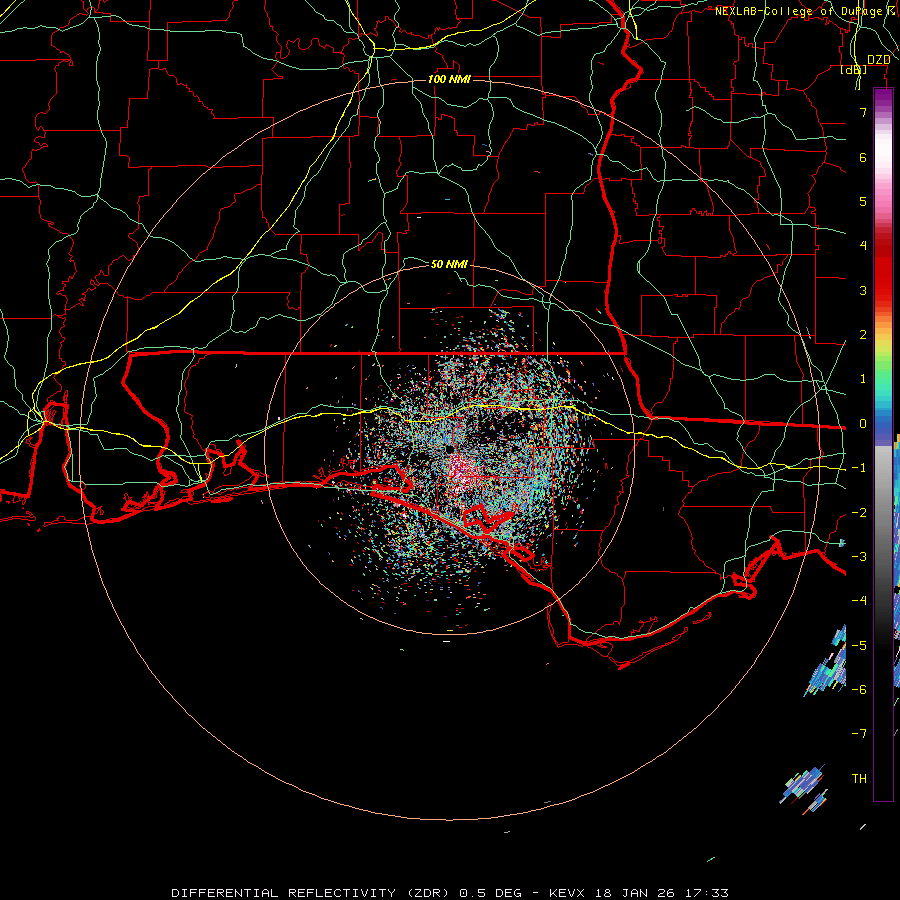Click the "DZD" product label
Screen dimensions: 900x900
878,60
